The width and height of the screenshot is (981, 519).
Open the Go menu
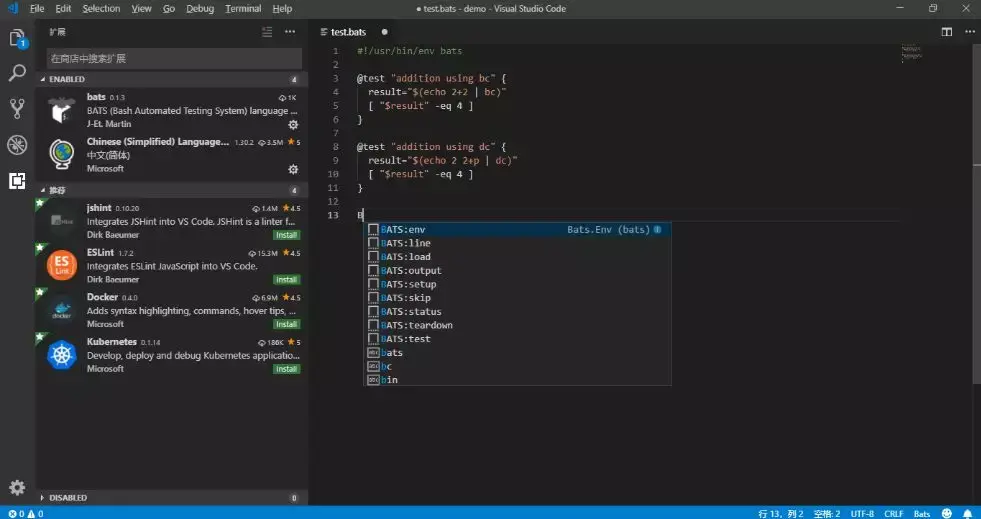click(169, 9)
